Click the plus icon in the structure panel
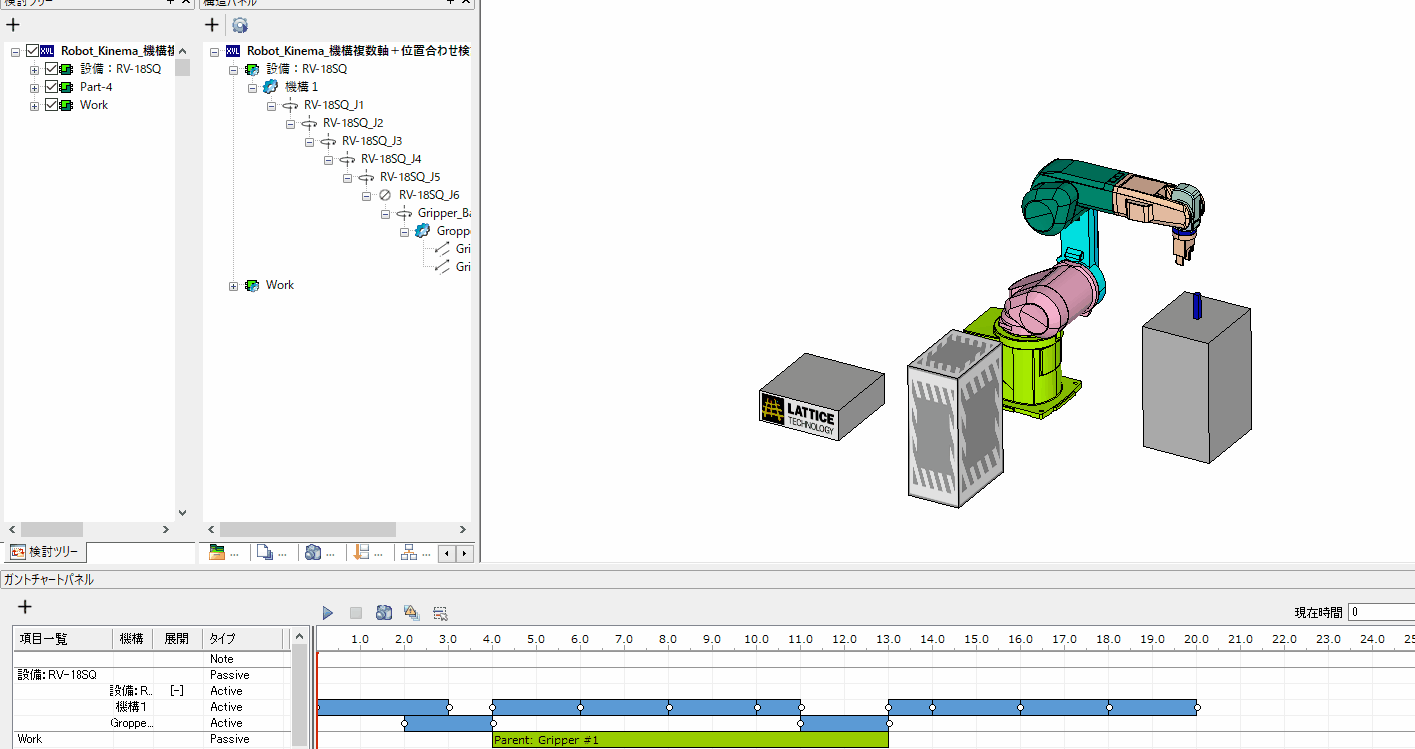This screenshot has height=749, width=1415. 211,25
